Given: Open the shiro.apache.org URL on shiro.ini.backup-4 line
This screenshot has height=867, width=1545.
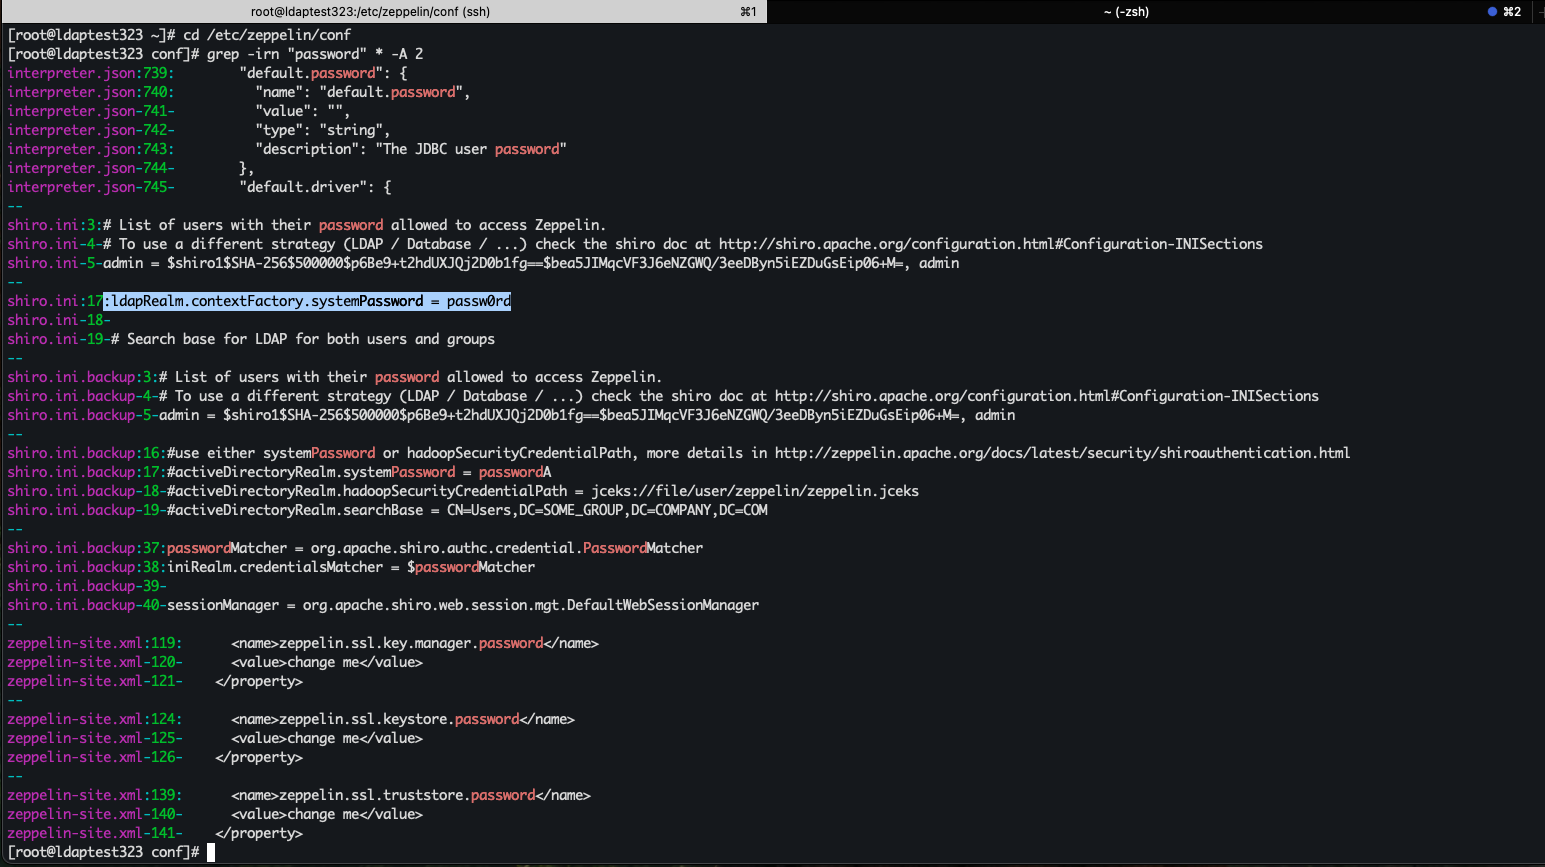Looking at the screenshot, I should coord(1046,396).
